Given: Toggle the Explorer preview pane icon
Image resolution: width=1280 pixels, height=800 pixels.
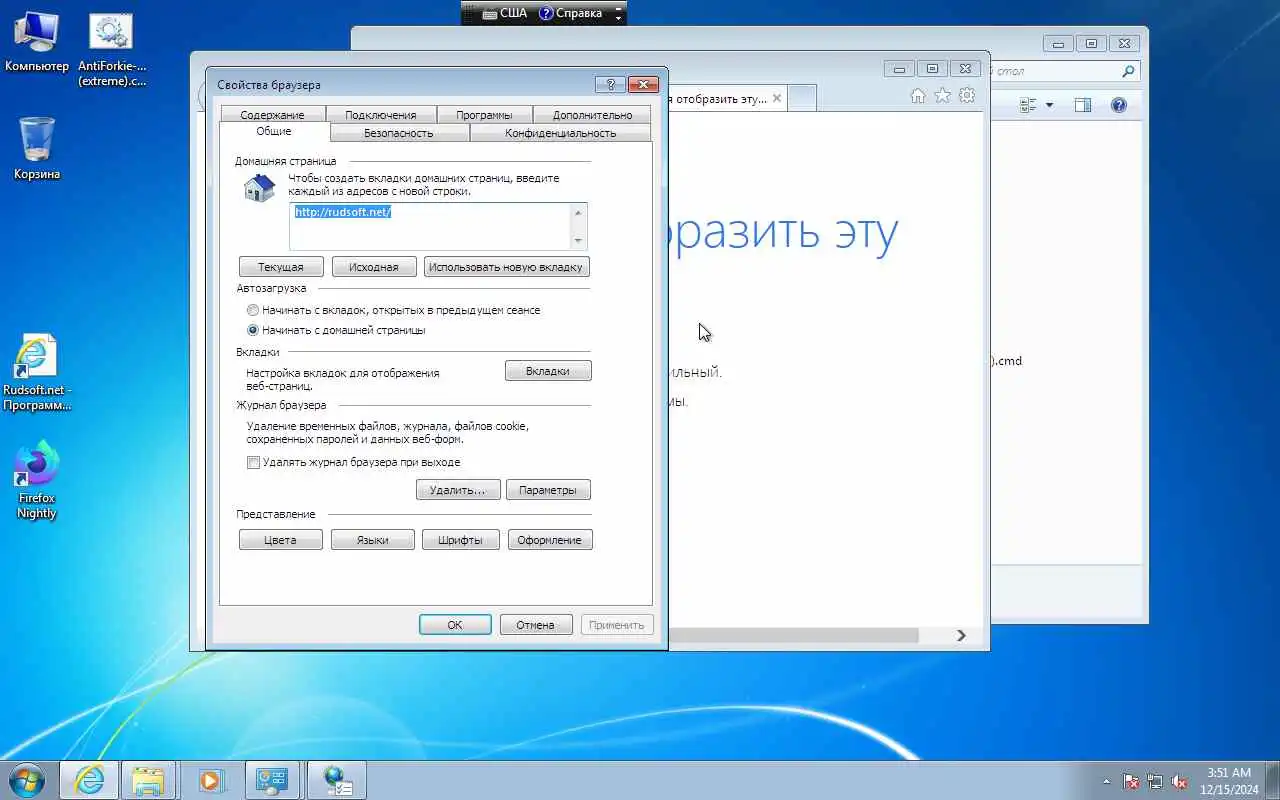Looking at the screenshot, I should (1082, 105).
